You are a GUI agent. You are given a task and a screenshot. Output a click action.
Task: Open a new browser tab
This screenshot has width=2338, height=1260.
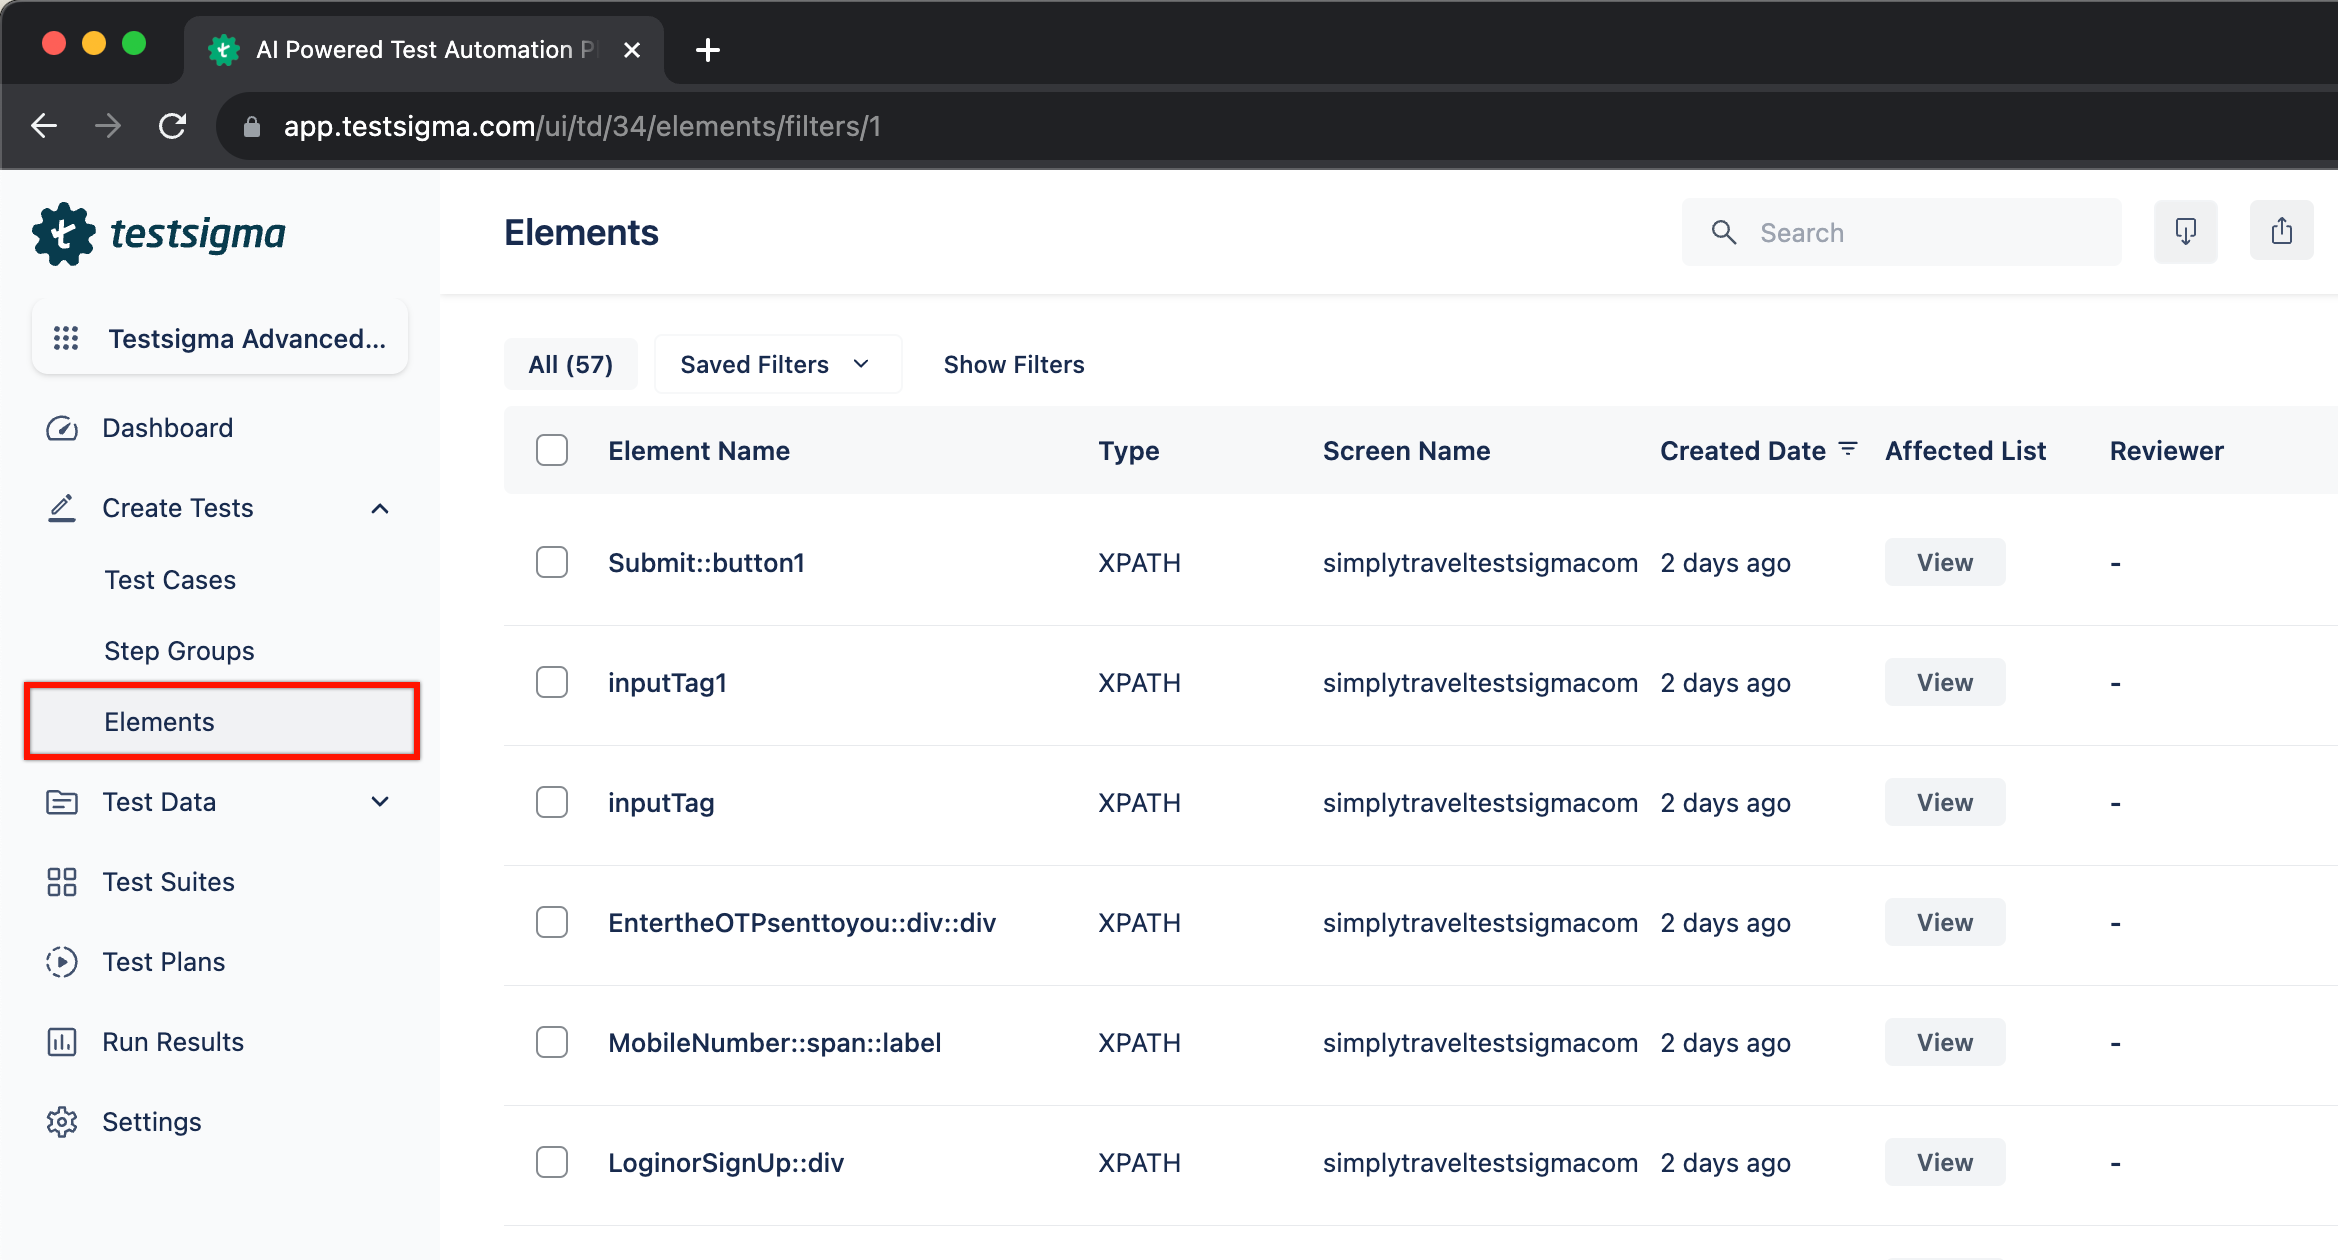tap(708, 50)
